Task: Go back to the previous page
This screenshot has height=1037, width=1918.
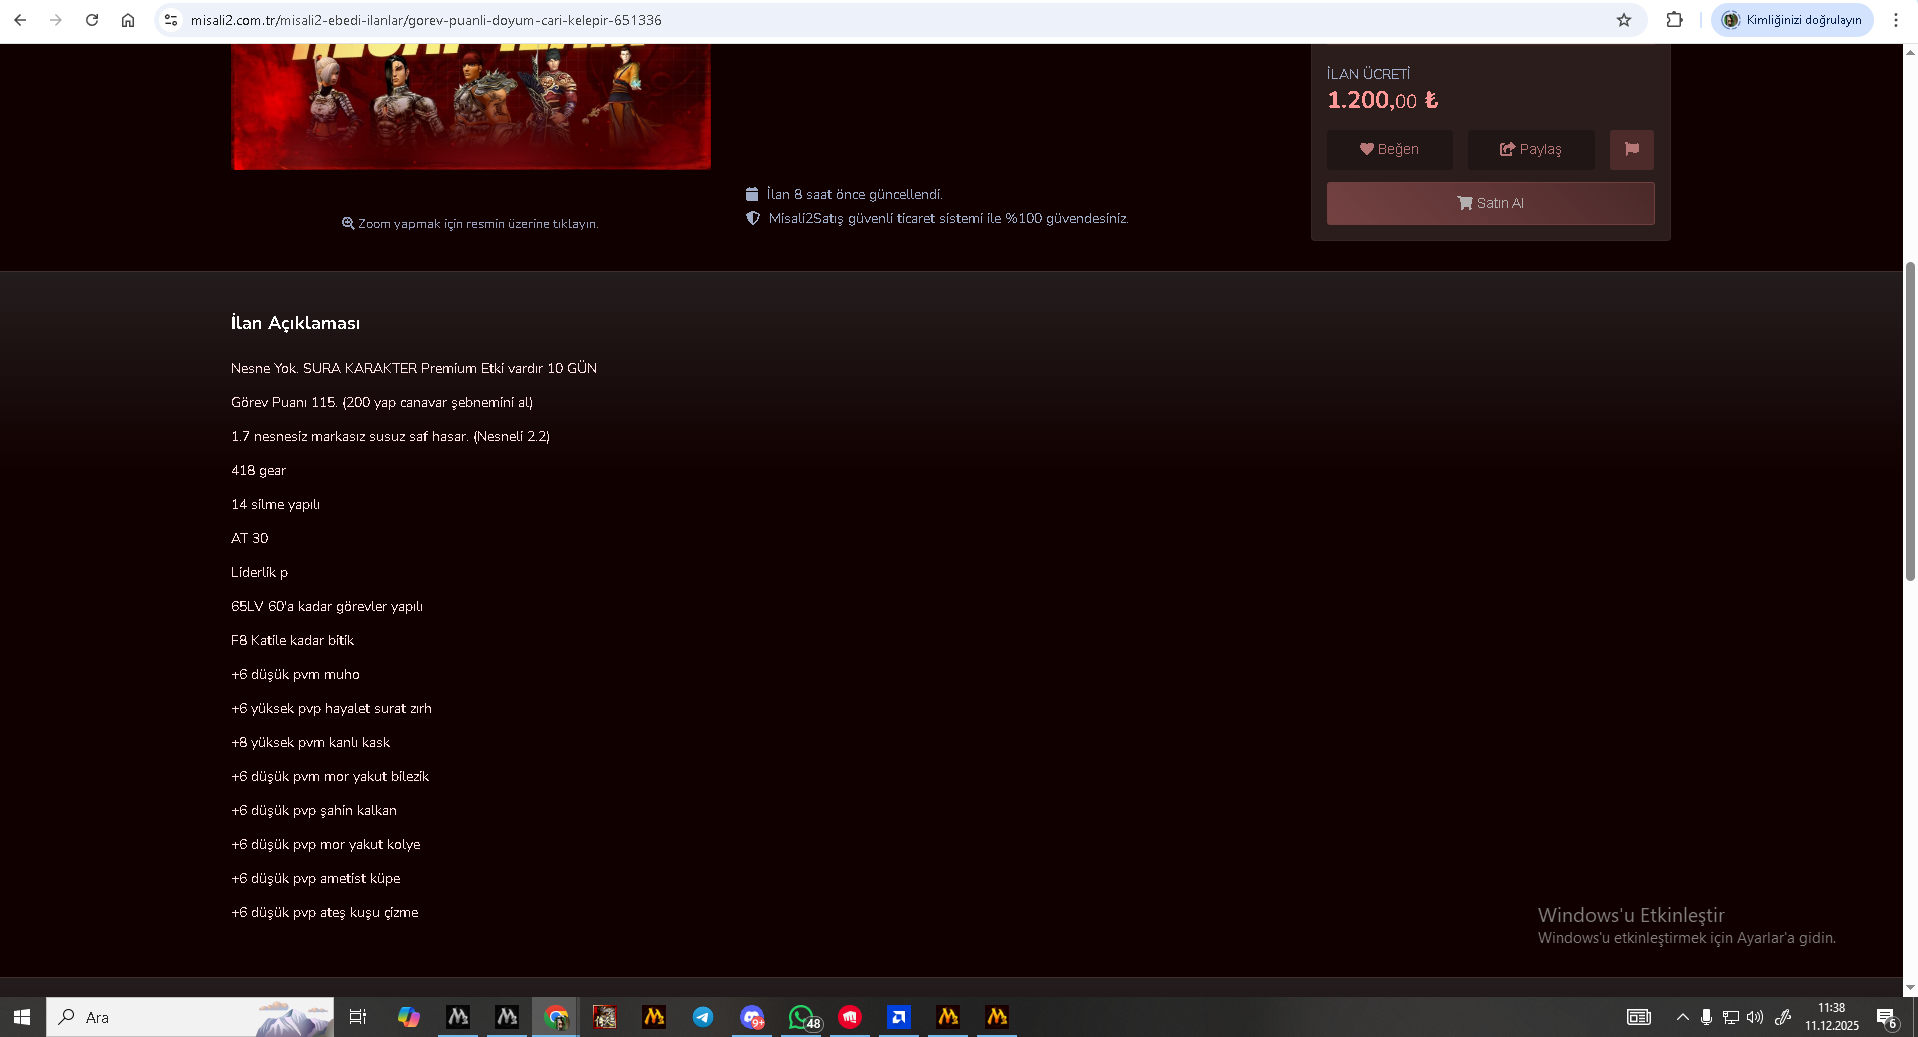Action: point(20,20)
